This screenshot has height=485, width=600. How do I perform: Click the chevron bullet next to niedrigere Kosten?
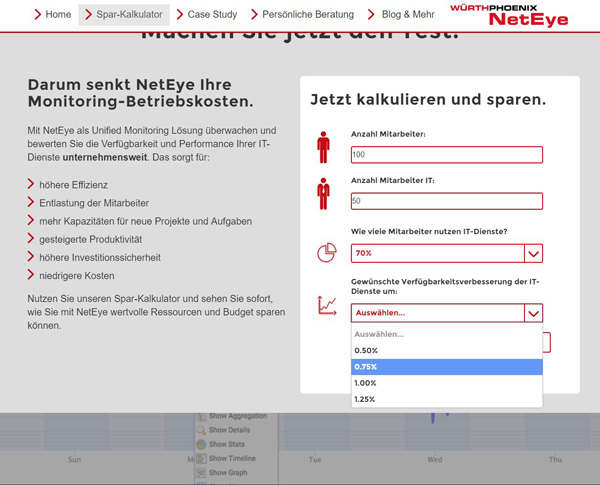point(31,274)
